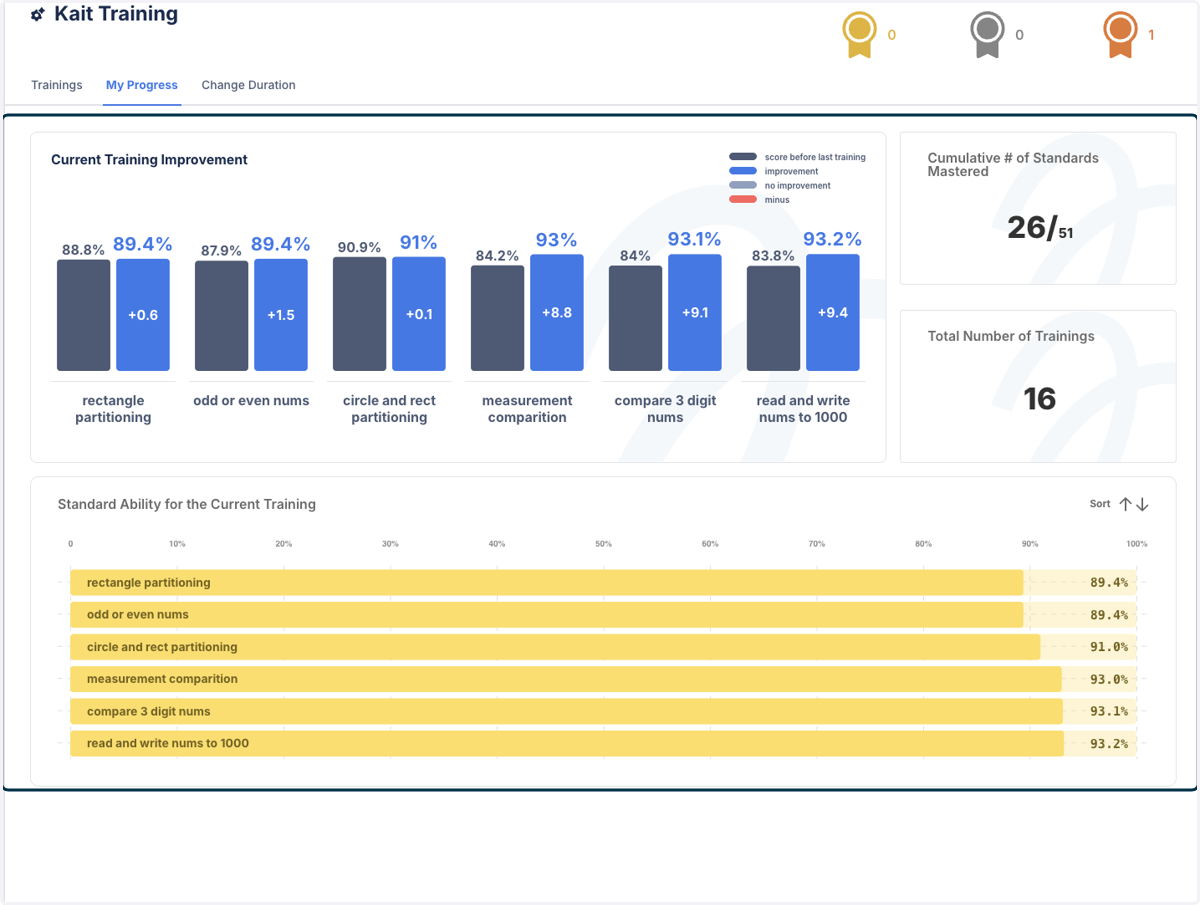Click the 93.1% value in the ability list
This screenshot has height=905, width=1200.
pos(1108,712)
